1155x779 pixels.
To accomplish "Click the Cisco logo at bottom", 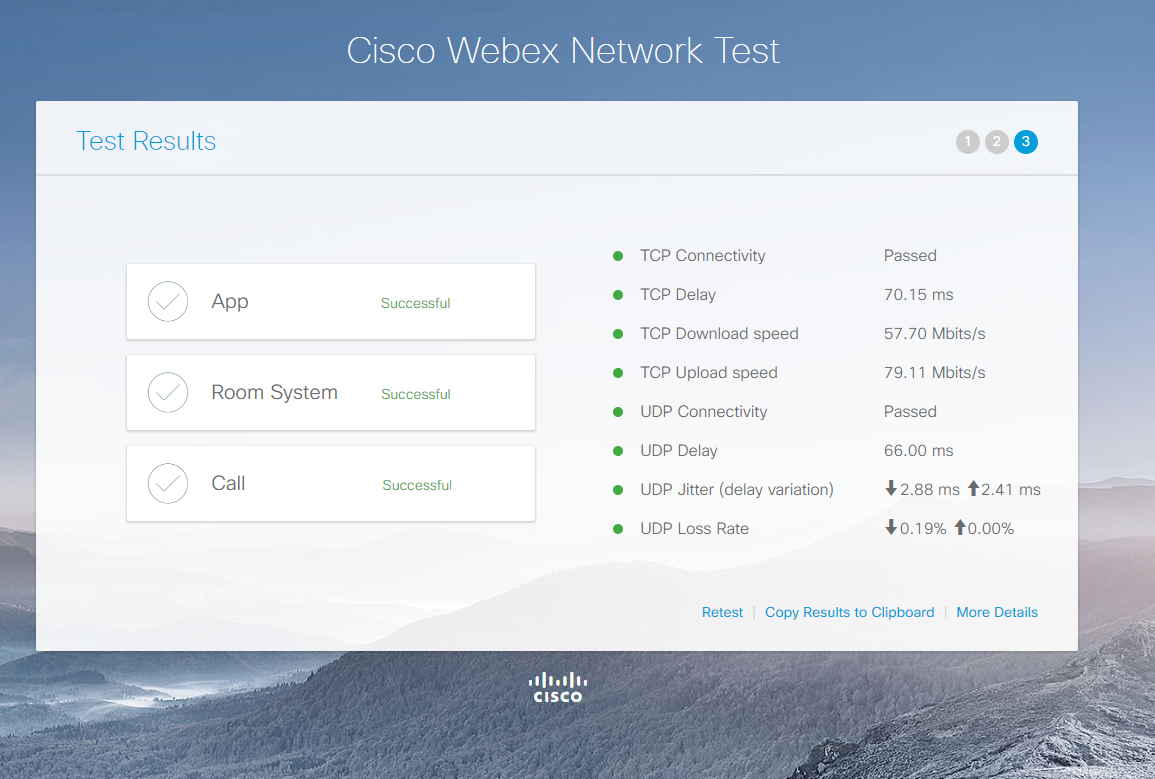I will 558,687.
